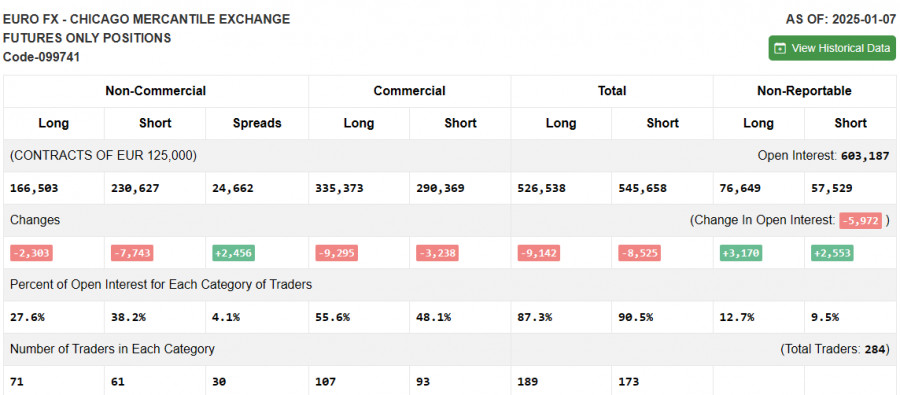Image resolution: width=900 pixels, height=395 pixels.
Task: Click the Code-099741 heading text
Action: tap(41, 57)
